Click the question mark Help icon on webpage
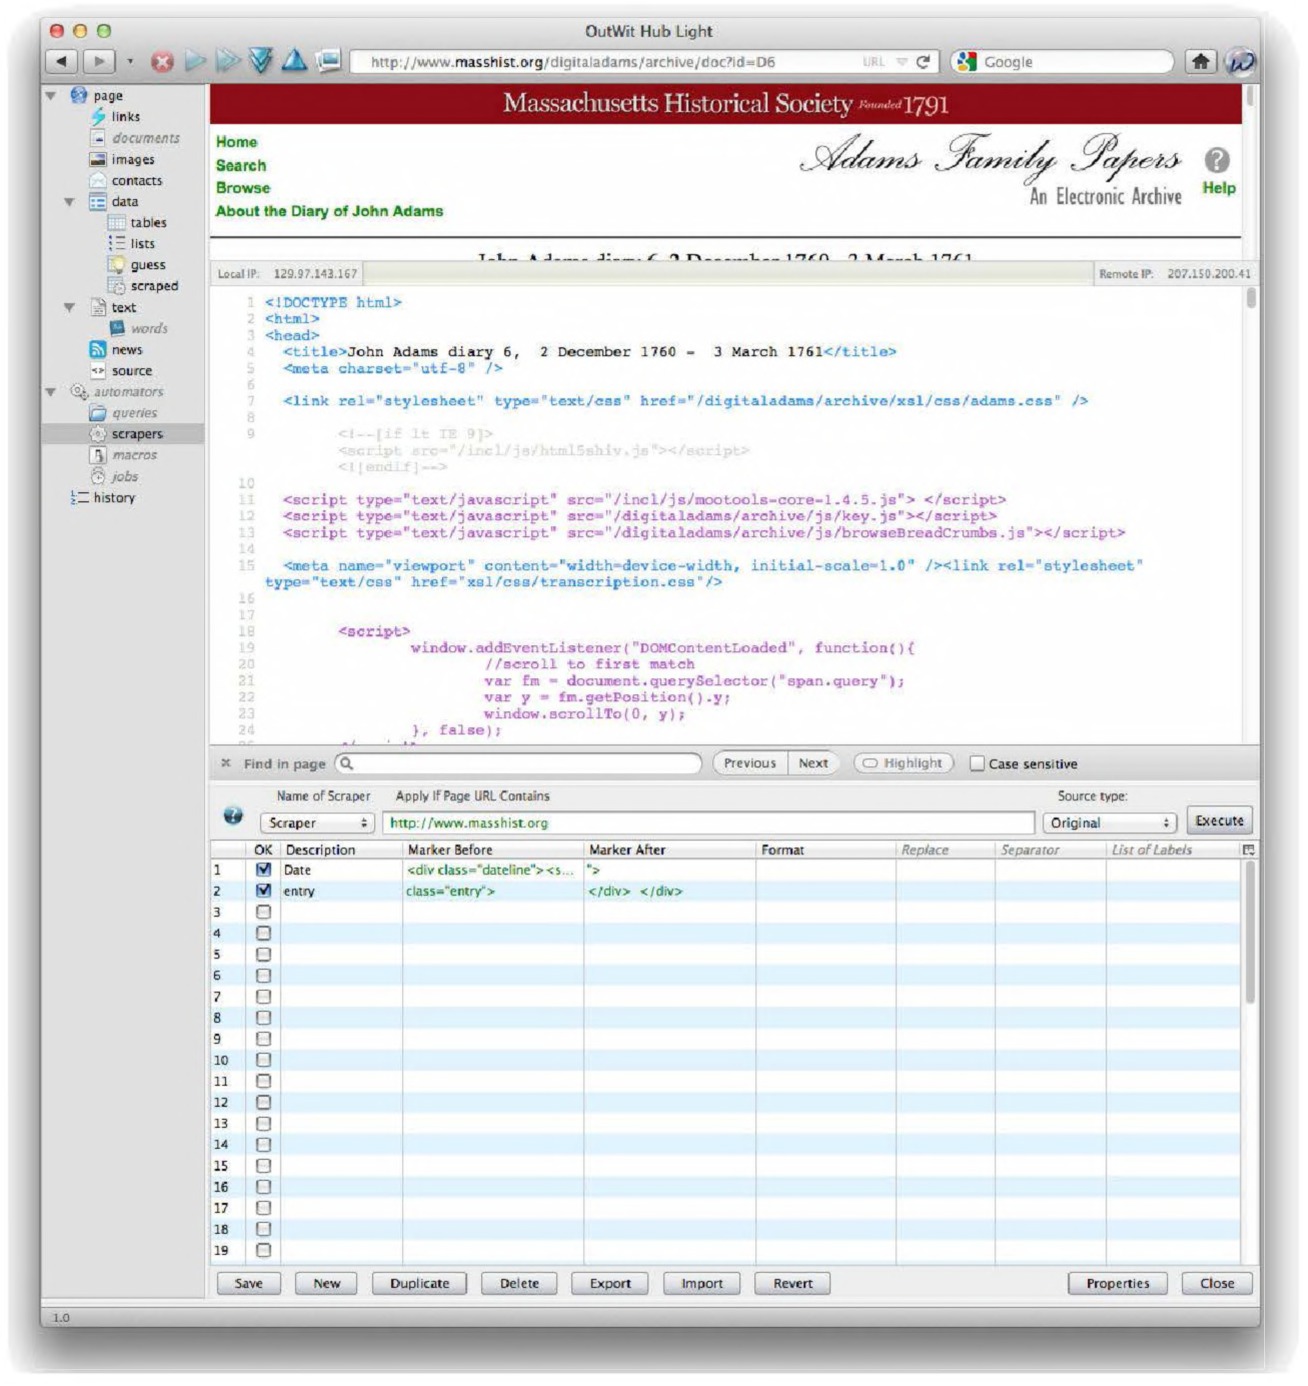The image size is (1308, 1386). point(1217,160)
